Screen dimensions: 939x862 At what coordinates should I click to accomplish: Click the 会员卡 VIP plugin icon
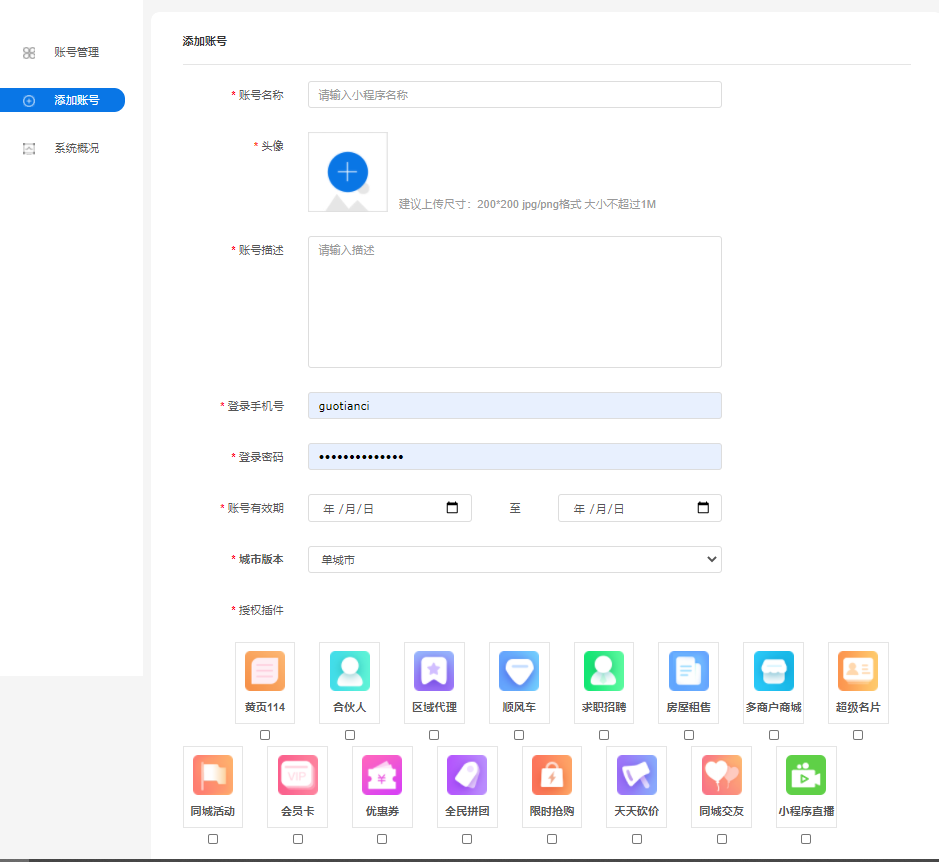tap(298, 775)
